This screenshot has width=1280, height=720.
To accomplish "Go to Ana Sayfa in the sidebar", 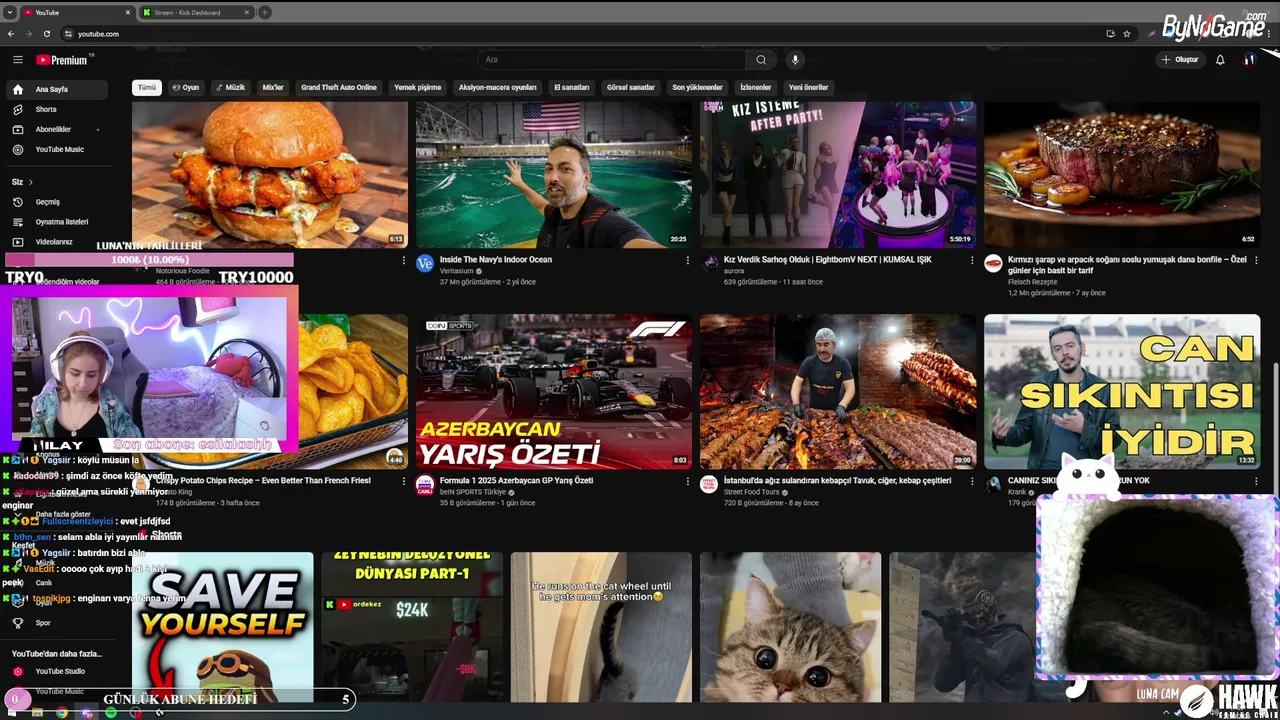I will point(56,89).
